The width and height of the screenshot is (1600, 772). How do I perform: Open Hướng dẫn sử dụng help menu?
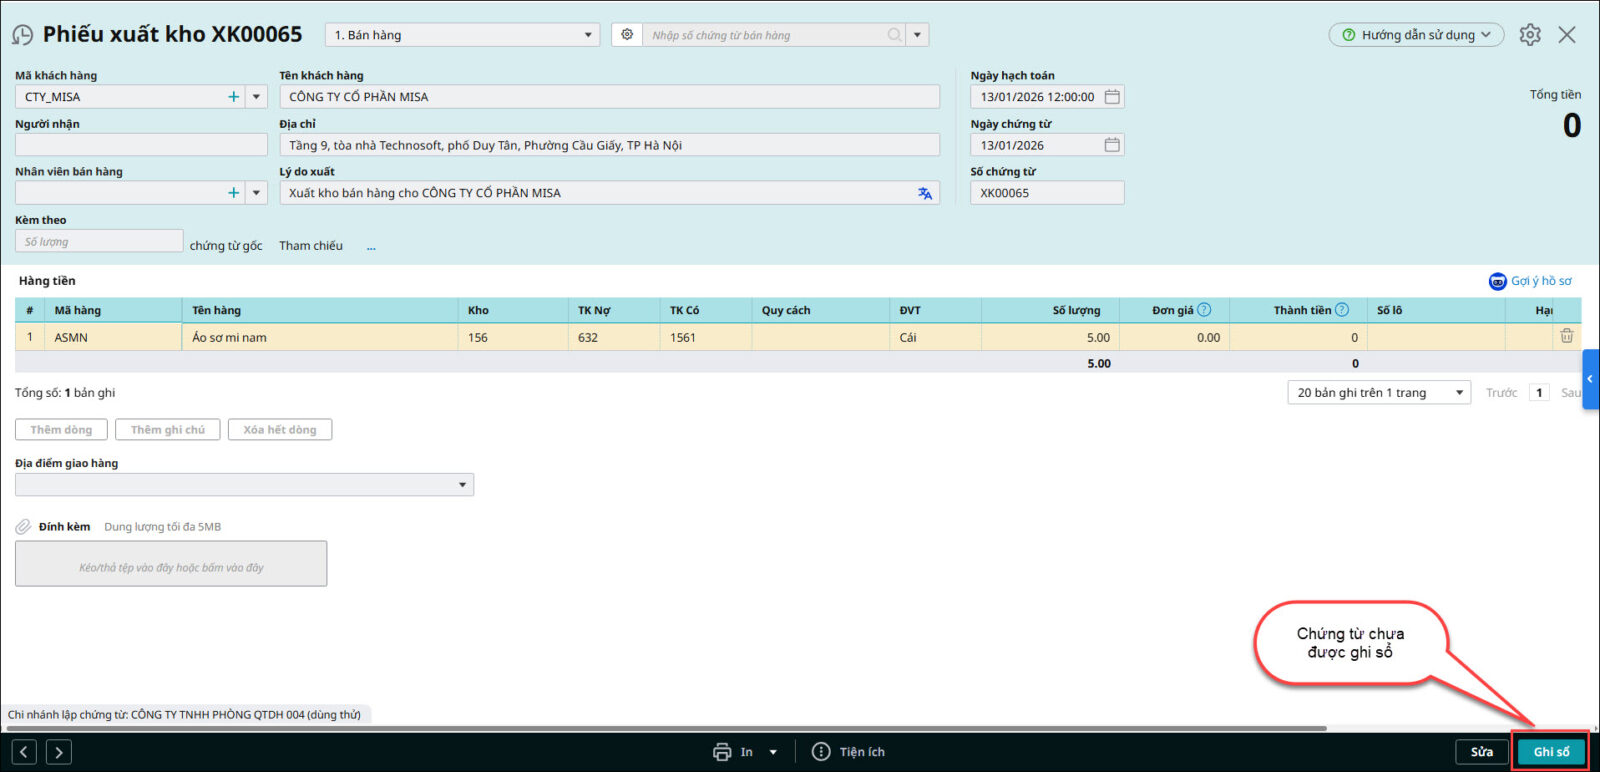[x=1416, y=35]
